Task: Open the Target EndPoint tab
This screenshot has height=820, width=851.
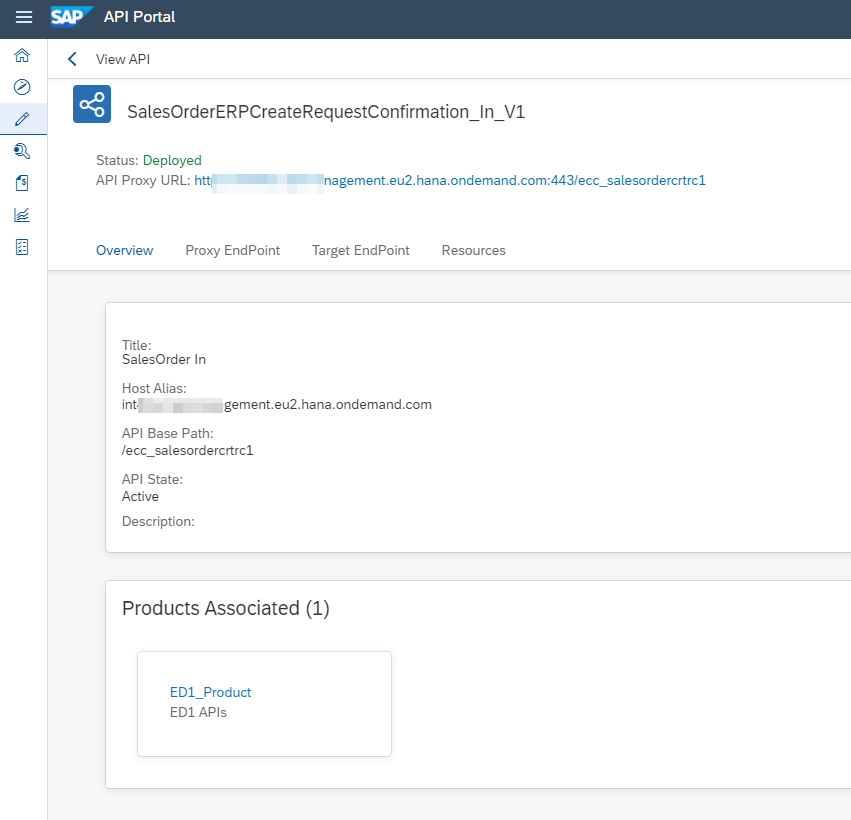Action: pos(360,250)
